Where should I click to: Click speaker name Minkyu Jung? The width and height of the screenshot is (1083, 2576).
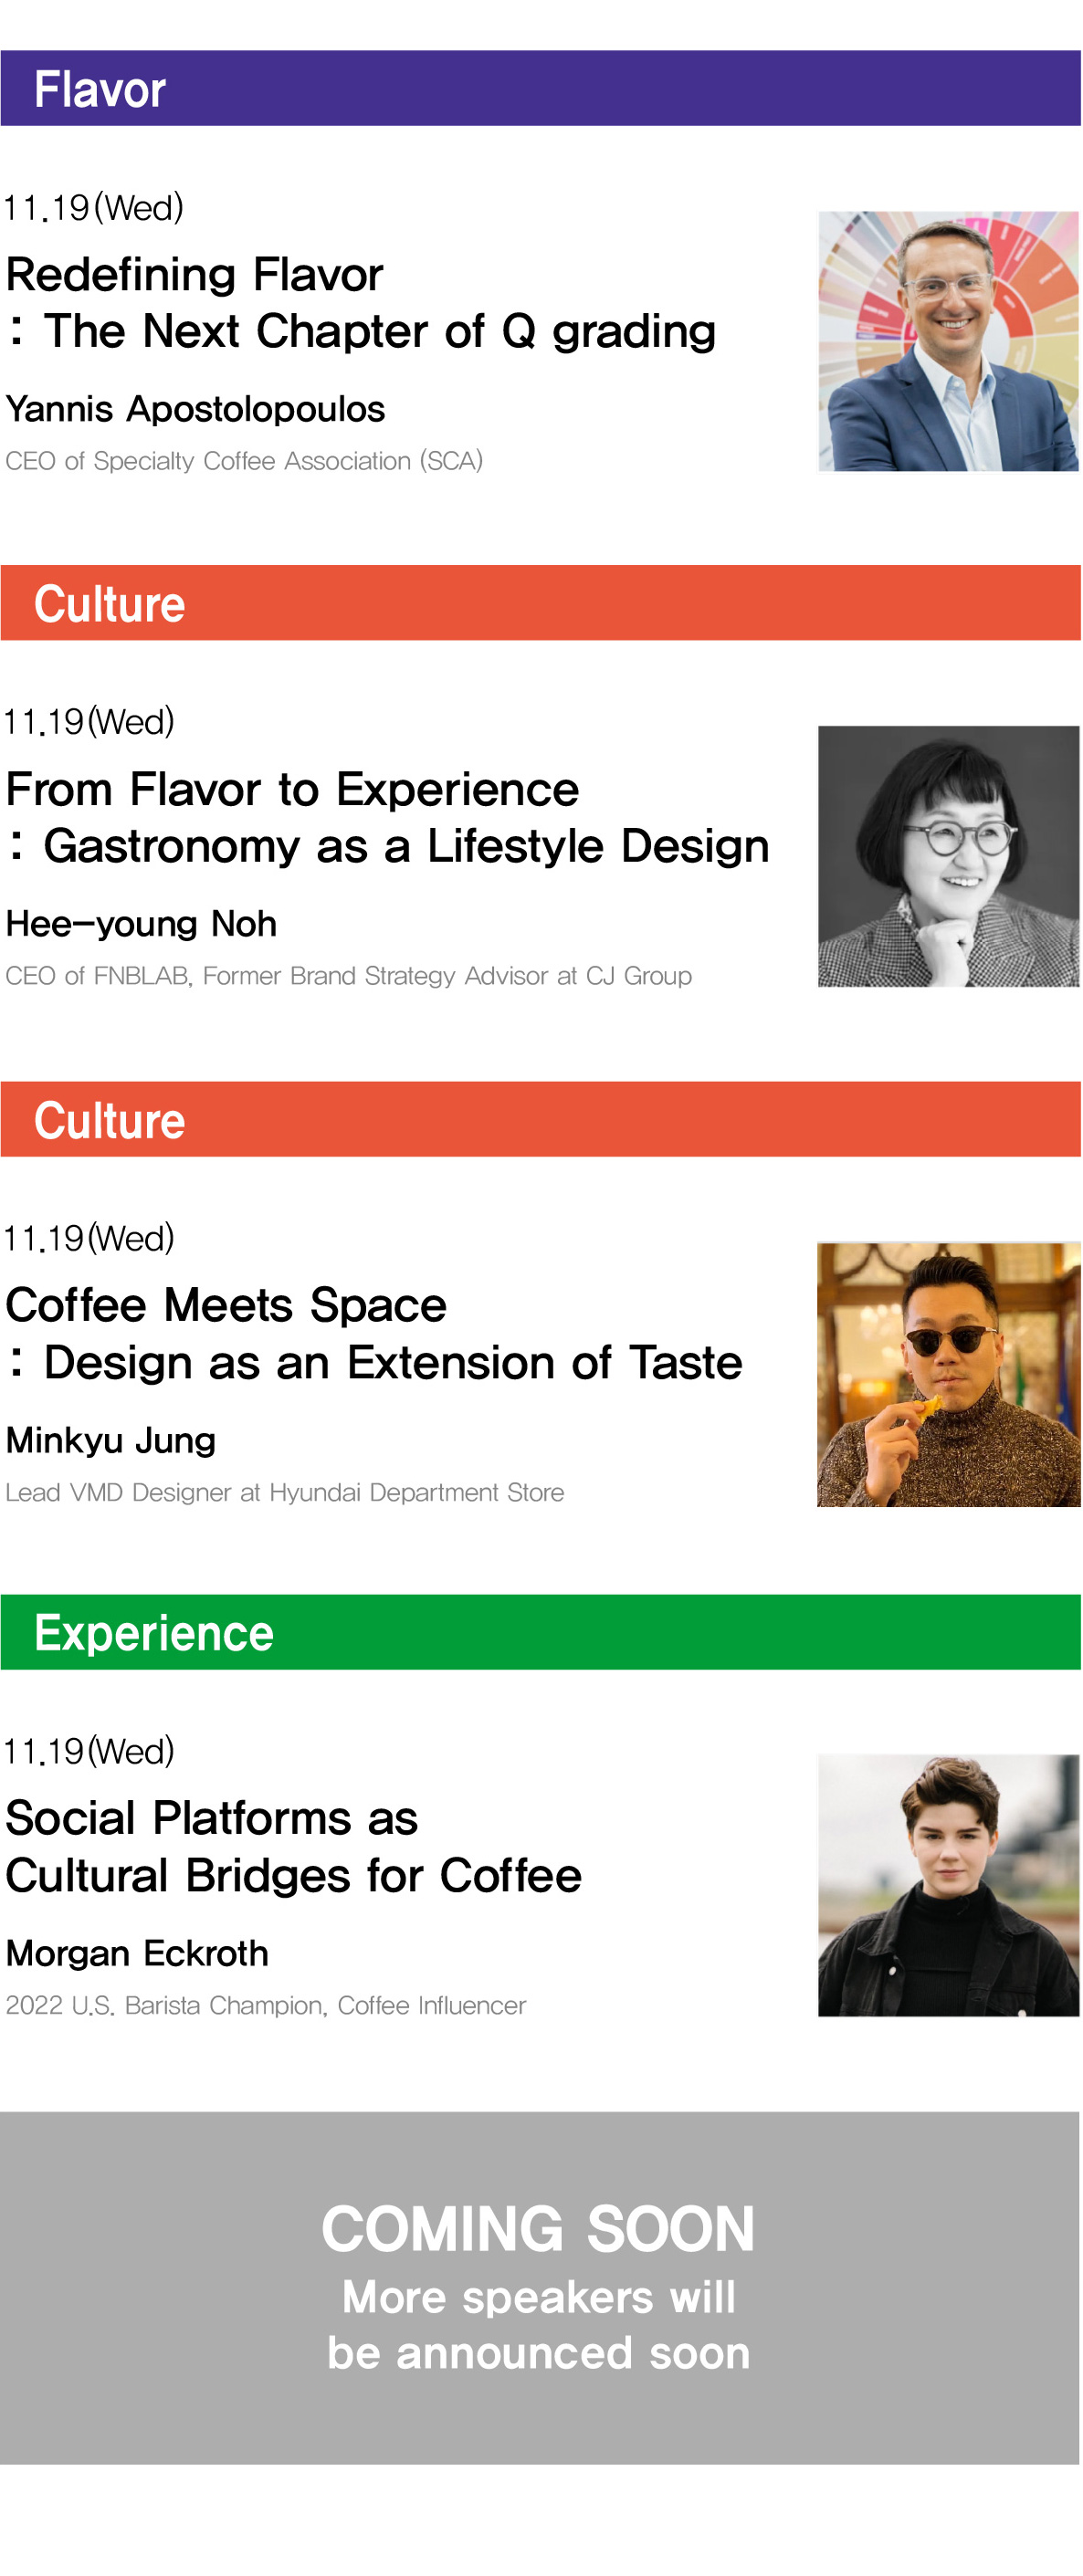click(111, 1440)
